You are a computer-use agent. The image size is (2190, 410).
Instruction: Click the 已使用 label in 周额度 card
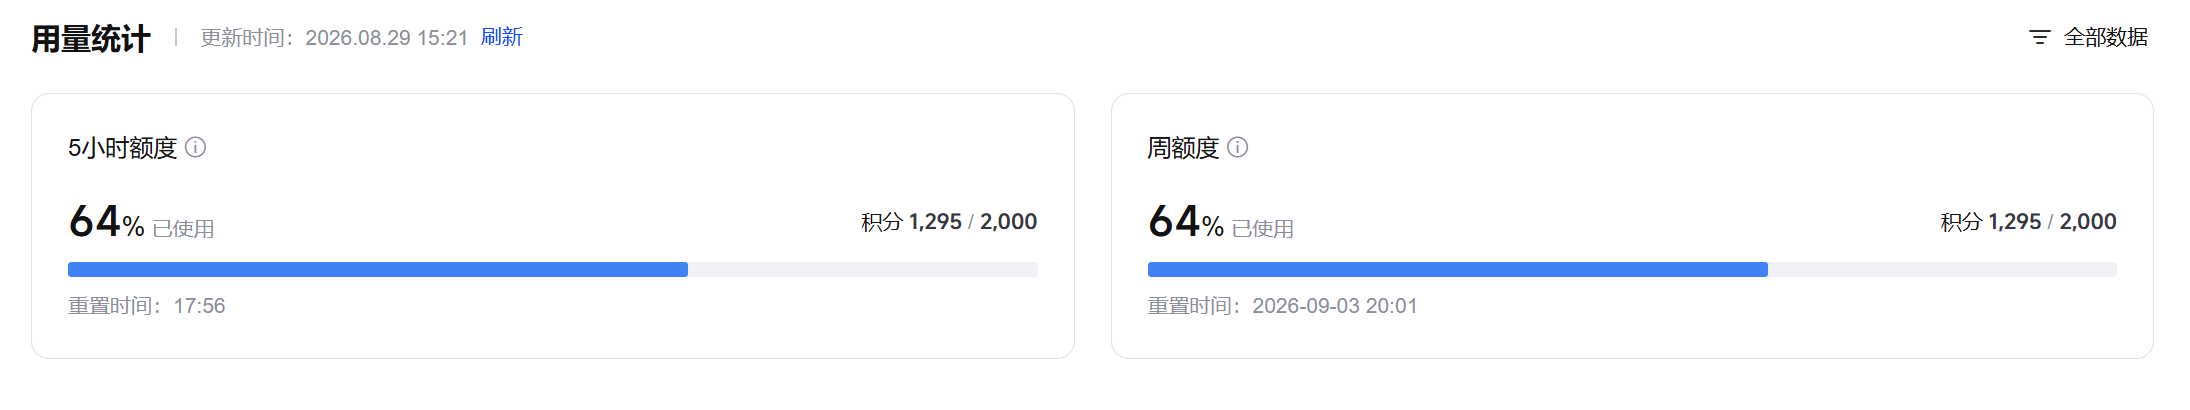[1263, 229]
